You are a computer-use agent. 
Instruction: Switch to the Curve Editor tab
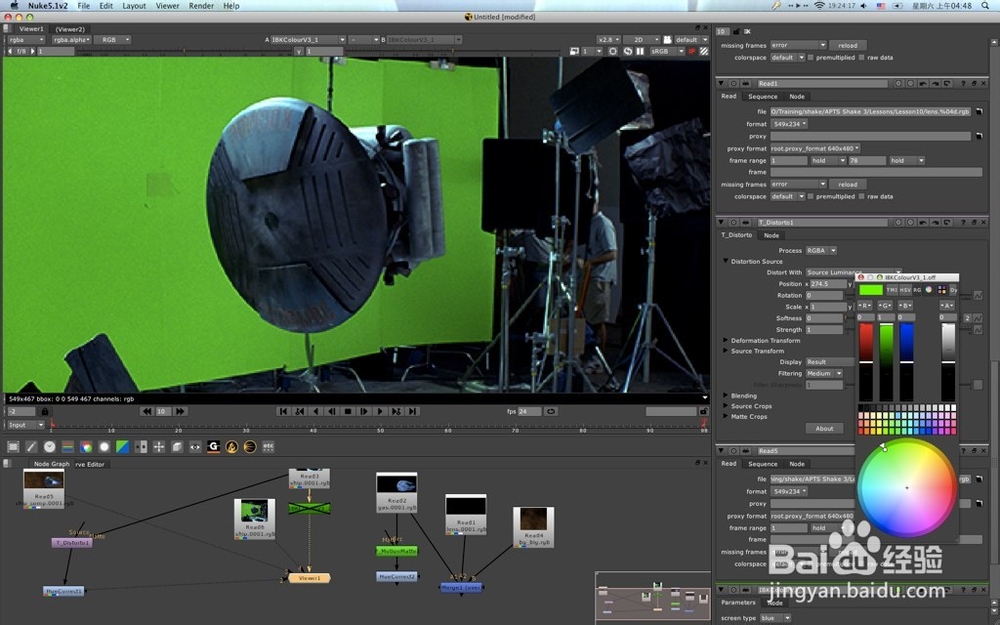click(90, 464)
